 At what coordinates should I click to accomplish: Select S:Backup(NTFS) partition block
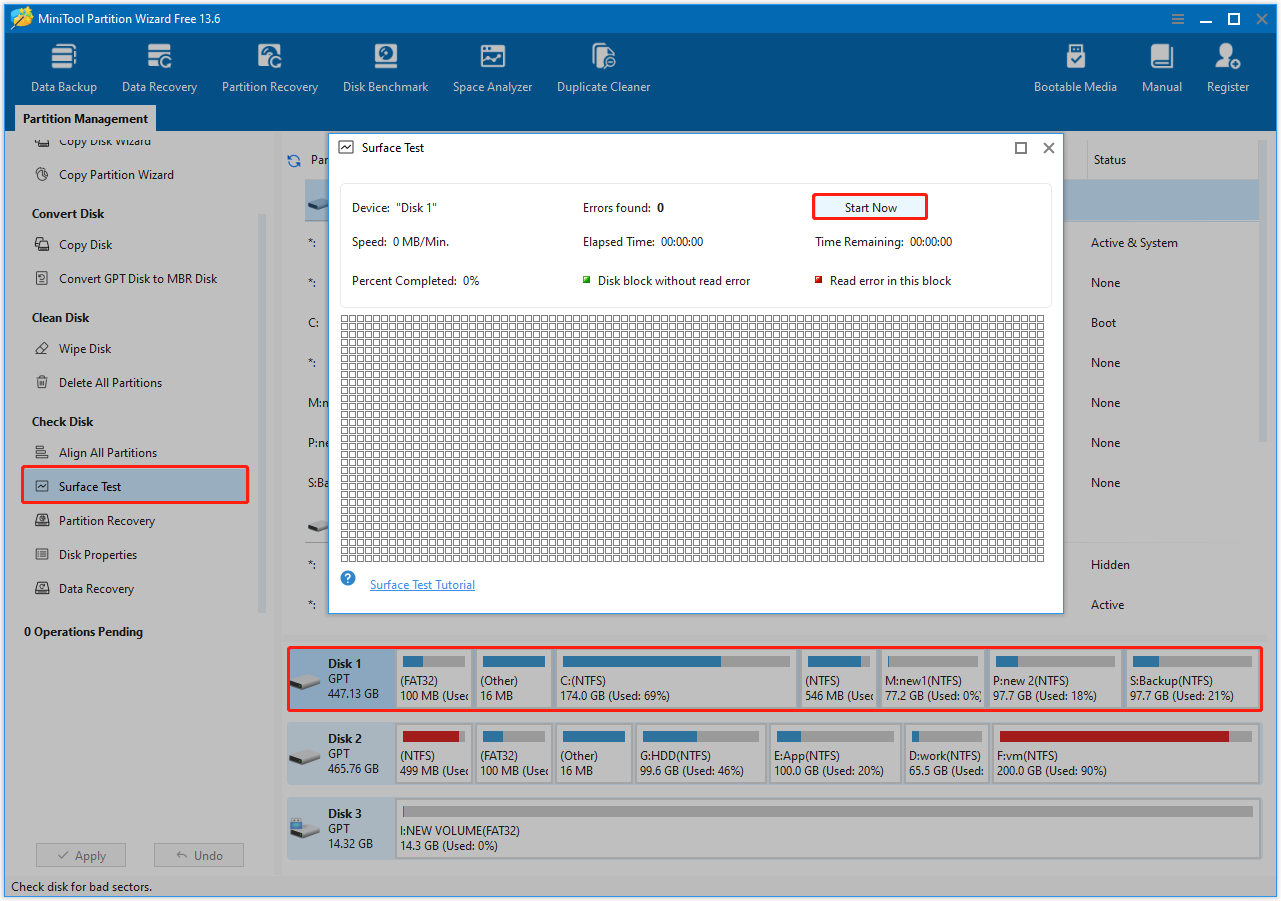point(1192,679)
